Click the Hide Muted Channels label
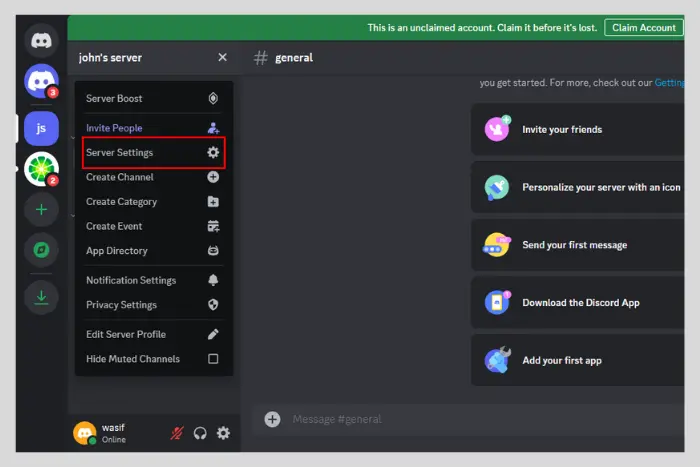 [133, 359]
